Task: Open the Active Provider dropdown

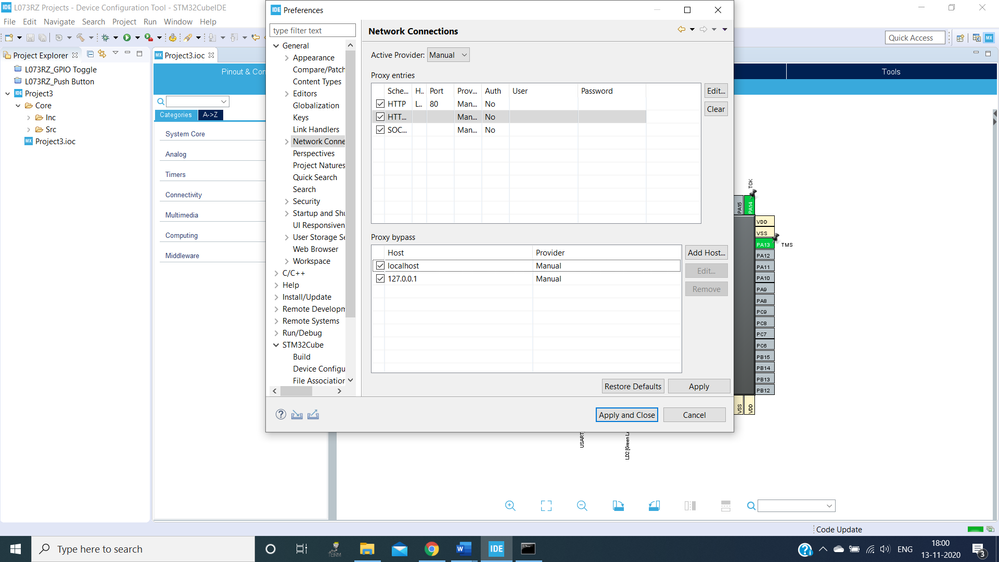Action: [448, 55]
